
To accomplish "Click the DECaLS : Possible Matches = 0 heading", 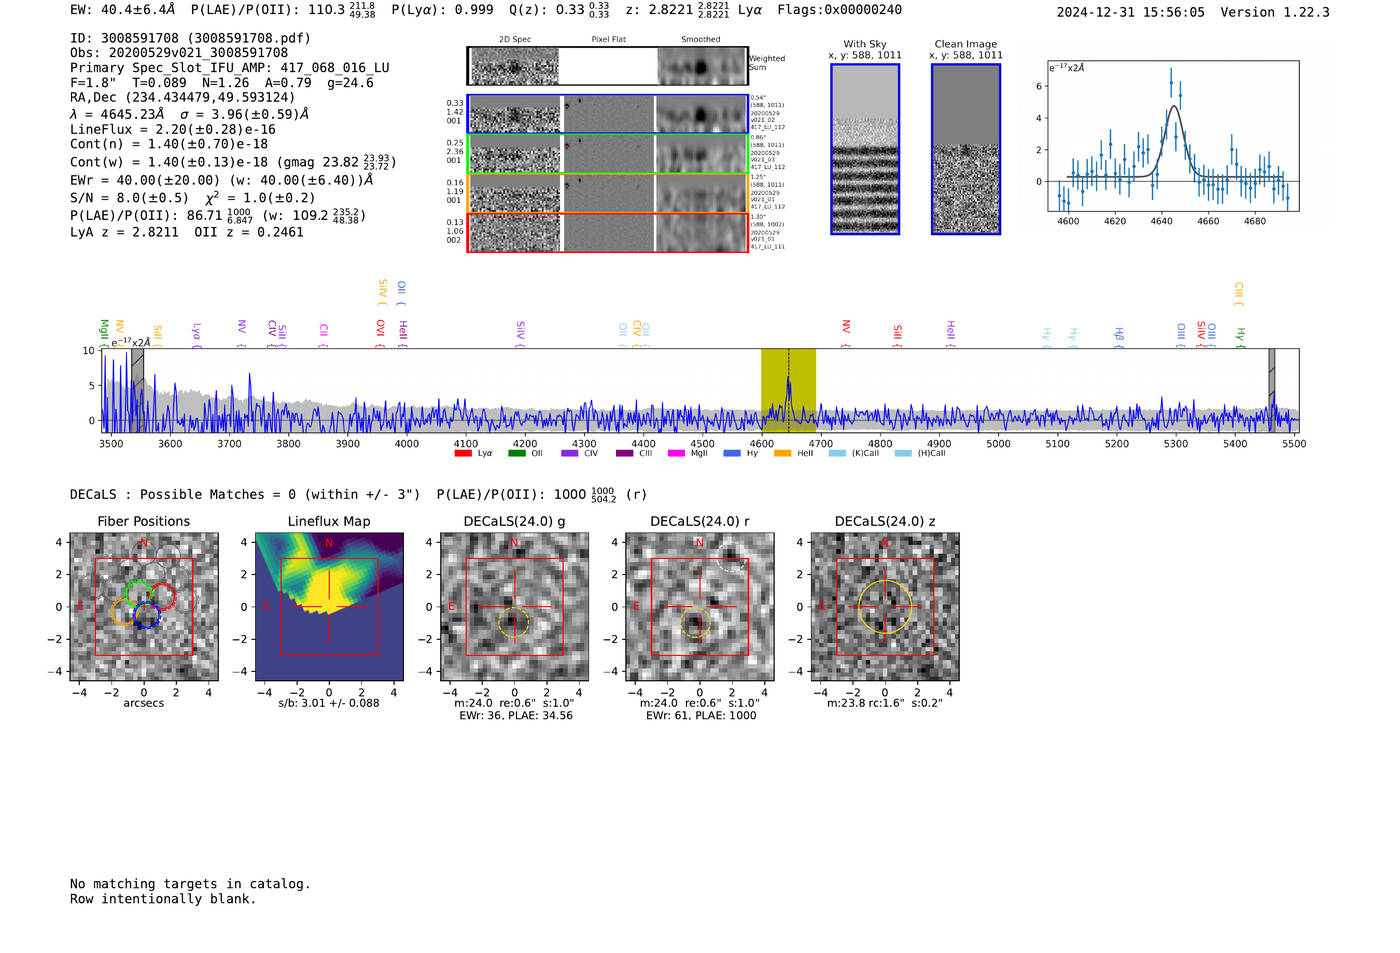I will [245, 494].
